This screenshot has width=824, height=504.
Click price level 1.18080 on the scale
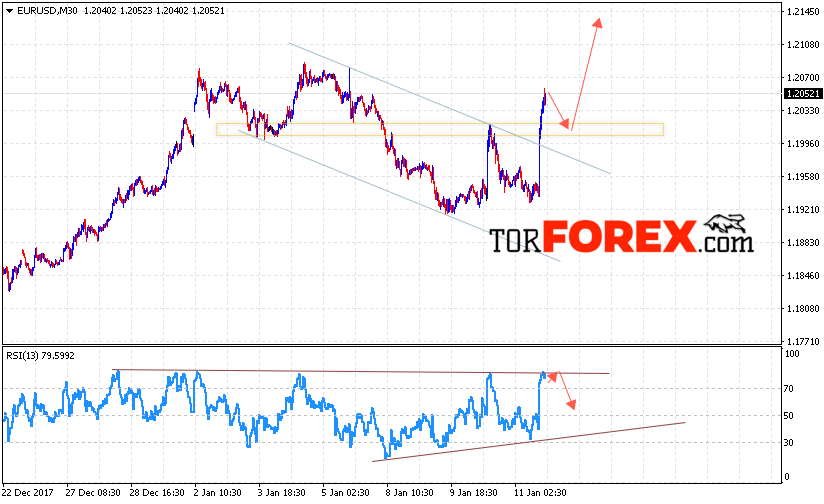[804, 308]
